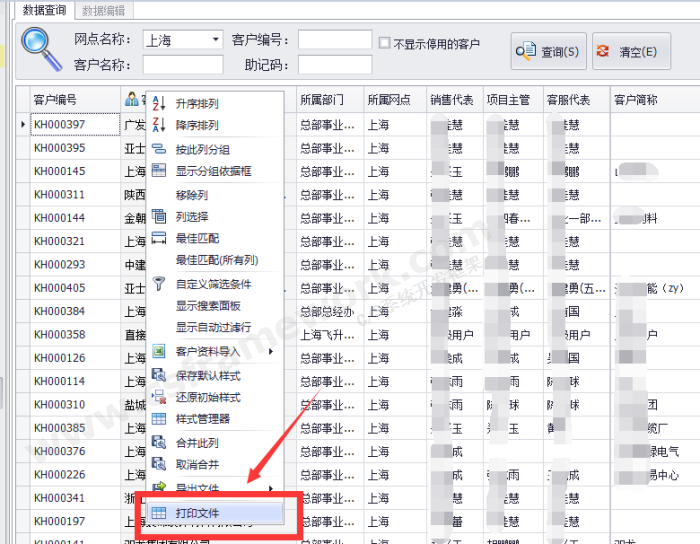Open 列选择 column chooser
This screenshot has height=544, width=700.
[192, 216]
